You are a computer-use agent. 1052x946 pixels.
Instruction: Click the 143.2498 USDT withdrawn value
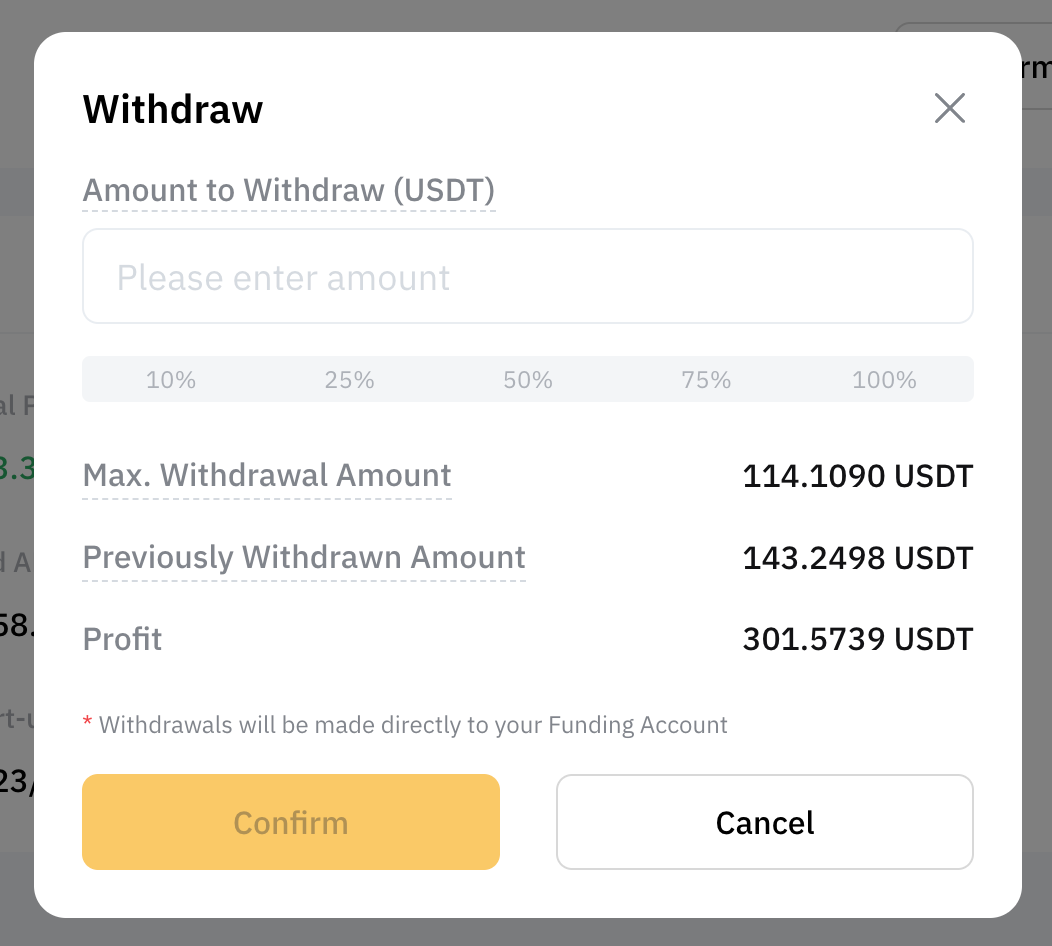coord(857,558)
